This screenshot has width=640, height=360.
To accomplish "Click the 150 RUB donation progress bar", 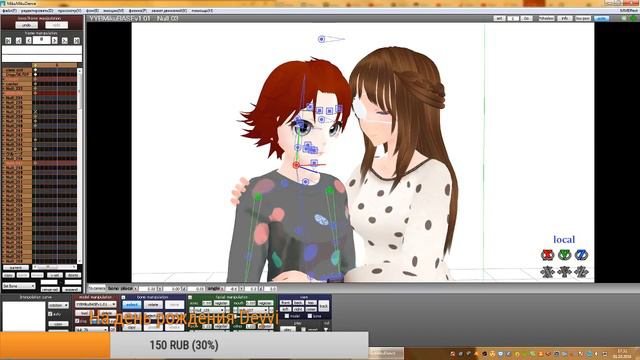I will [x=184, y=345].
